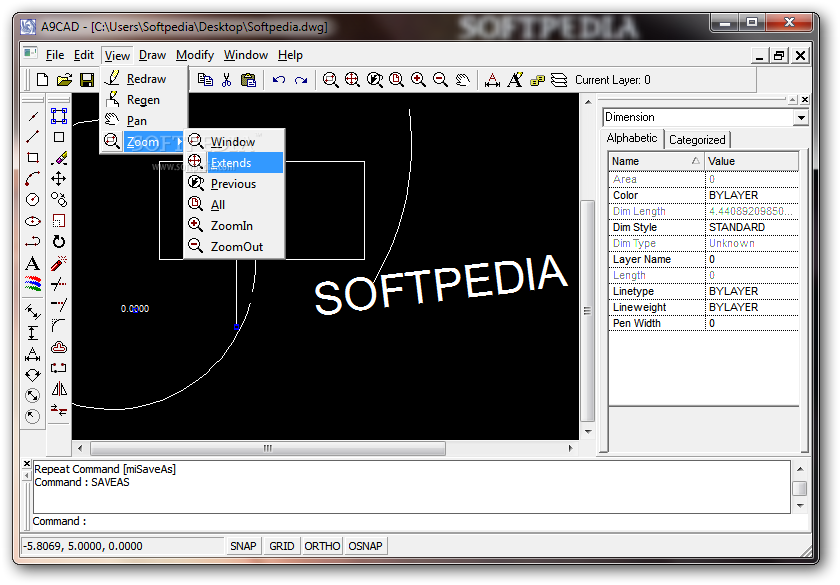Open the text style toolbar icon
This screenshot has height=585, width=840.
(x=515, y=80)
